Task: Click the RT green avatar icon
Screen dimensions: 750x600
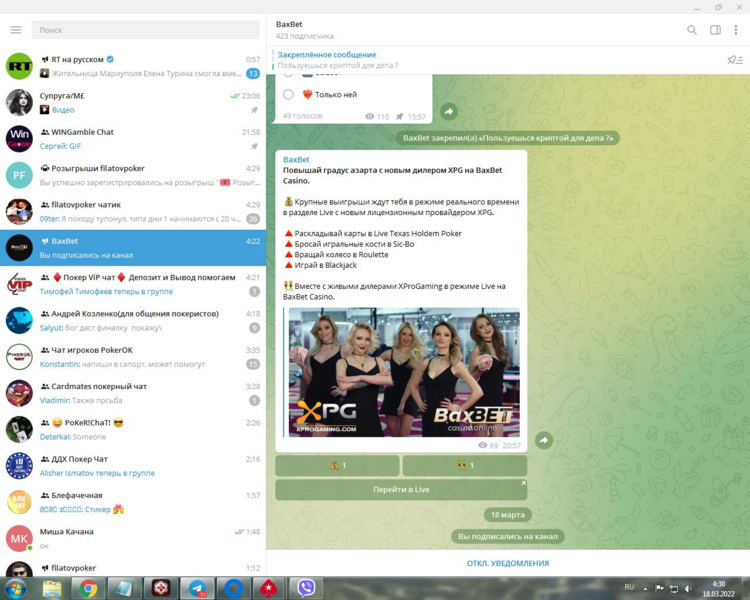Action: coord(19,66)
